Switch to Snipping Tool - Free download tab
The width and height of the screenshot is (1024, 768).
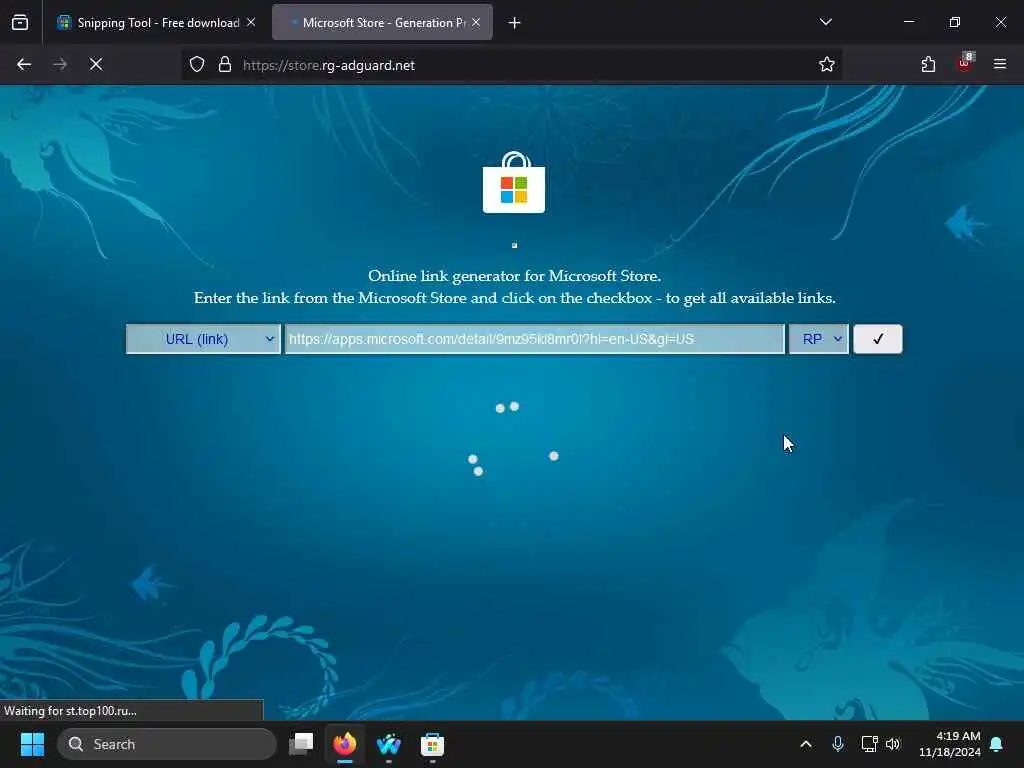pyautogui.click(x=157, y=23)
